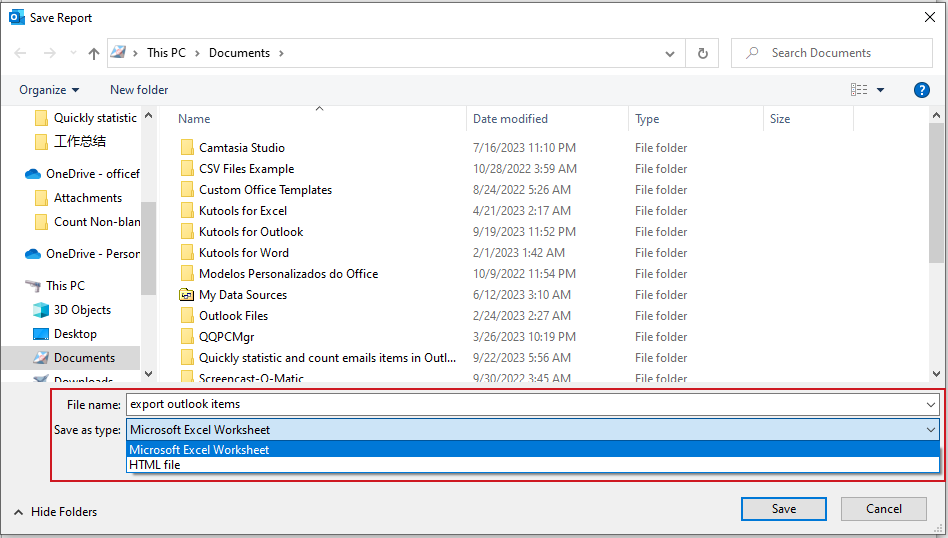This screenshot has width=948, height=538.
Task: Select CSV Files Example folder icon
Action: point(187,169)
